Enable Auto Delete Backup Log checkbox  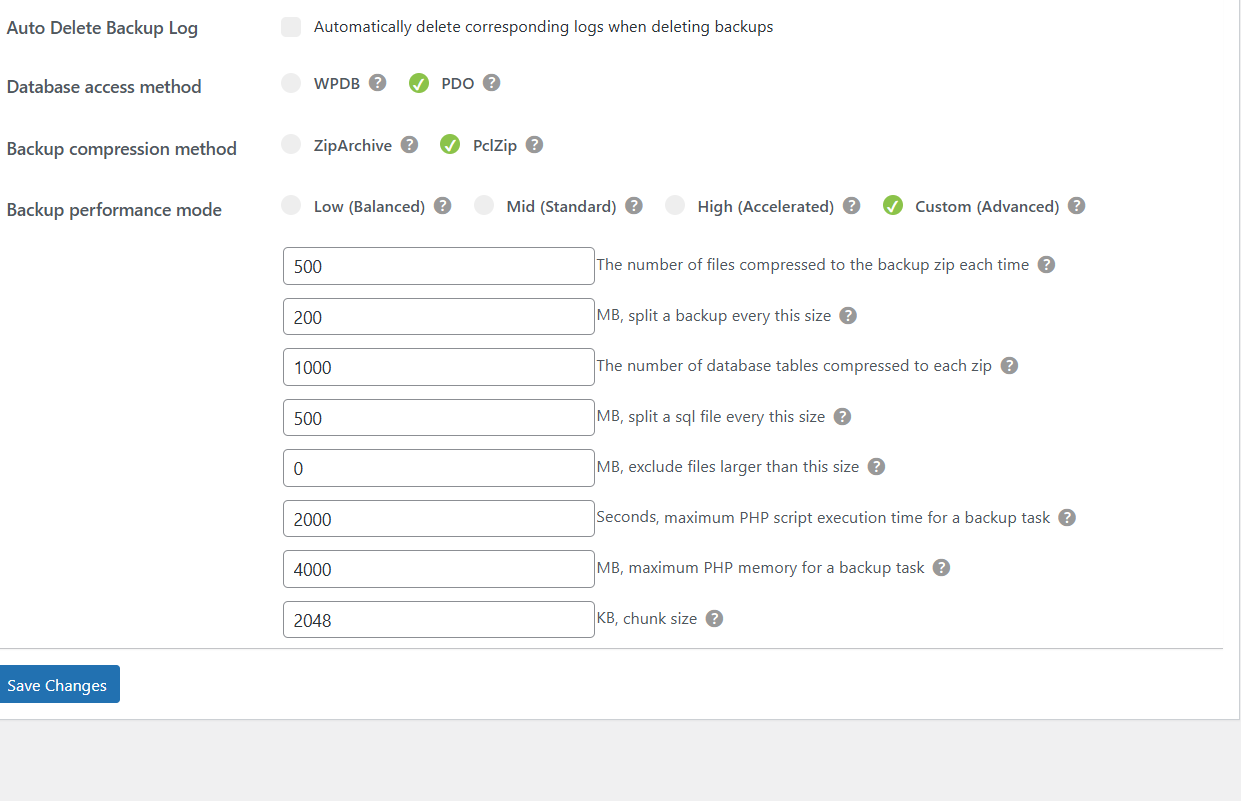coord(291,27)
